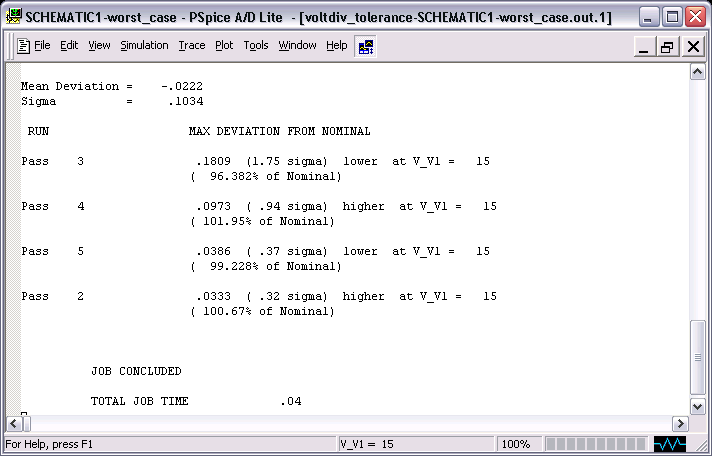Click the '96.382% of Nominal' text
Screen dimensions: 712x456
point(265,176)
